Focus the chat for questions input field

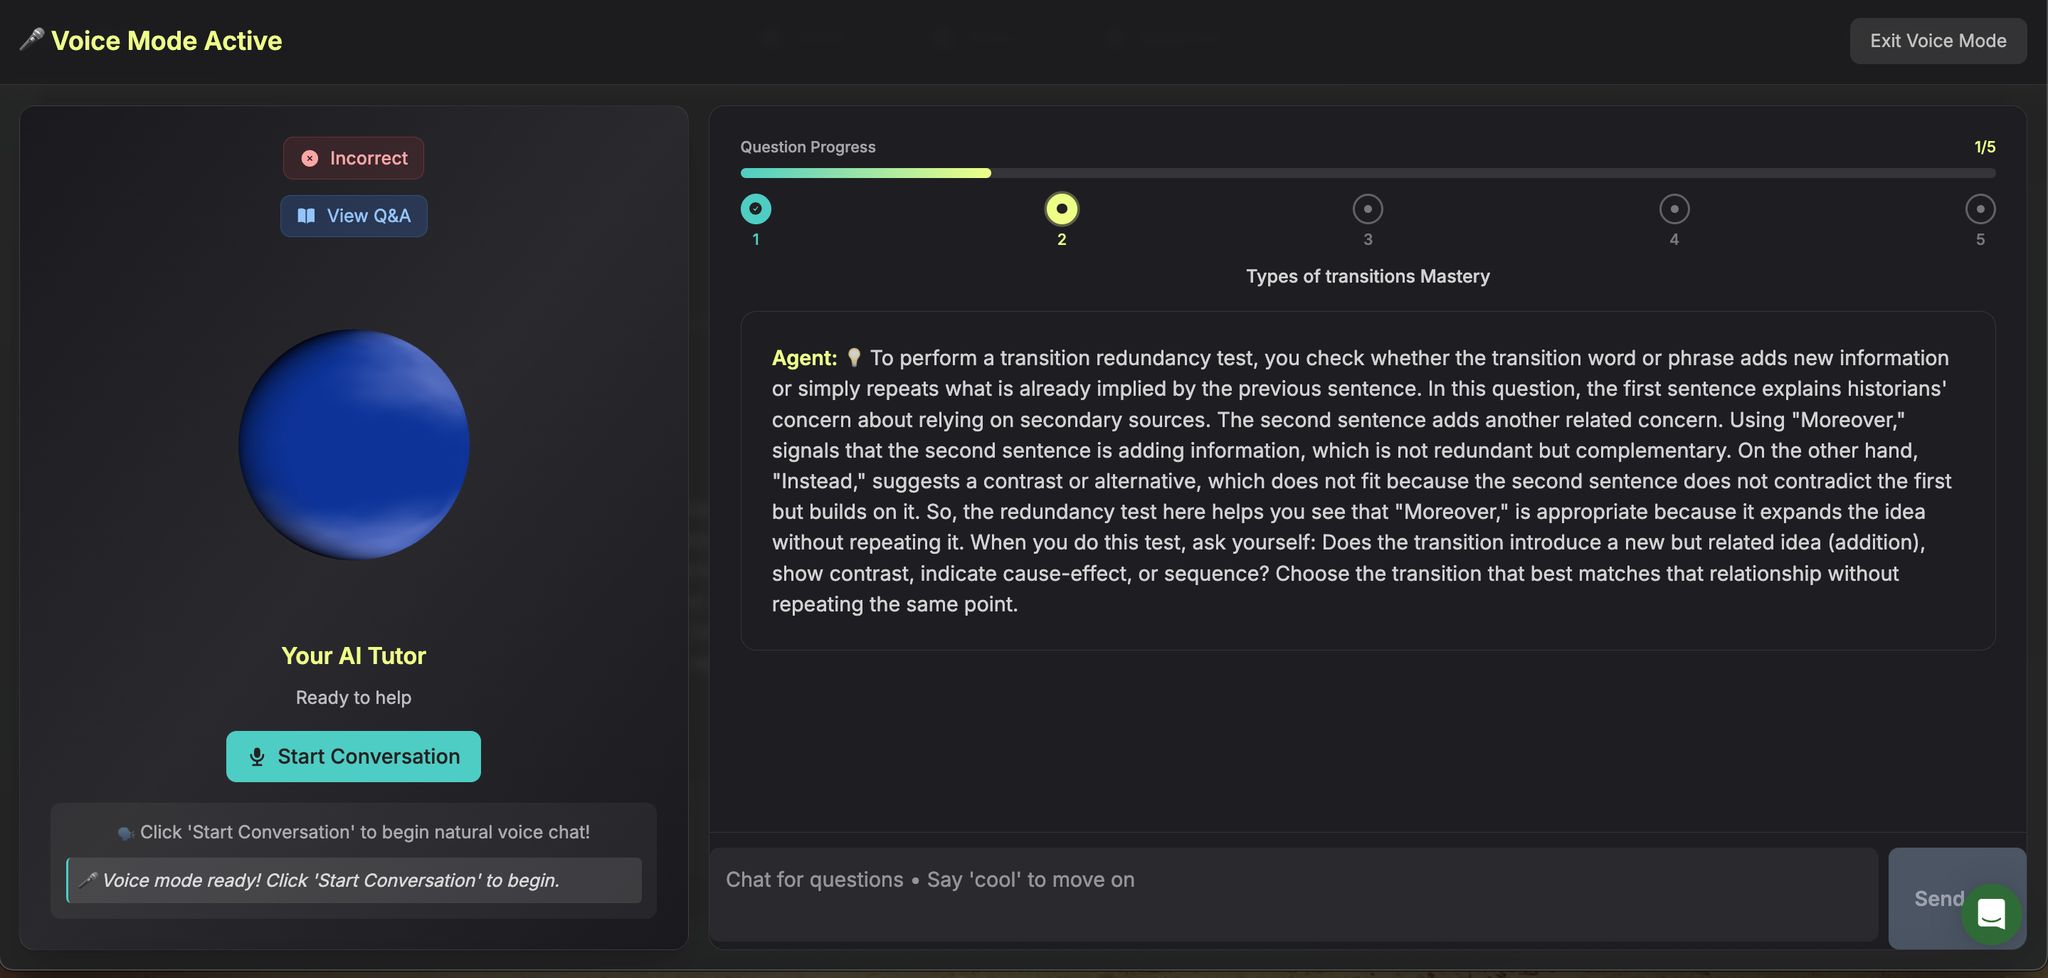pos(1292,894)
